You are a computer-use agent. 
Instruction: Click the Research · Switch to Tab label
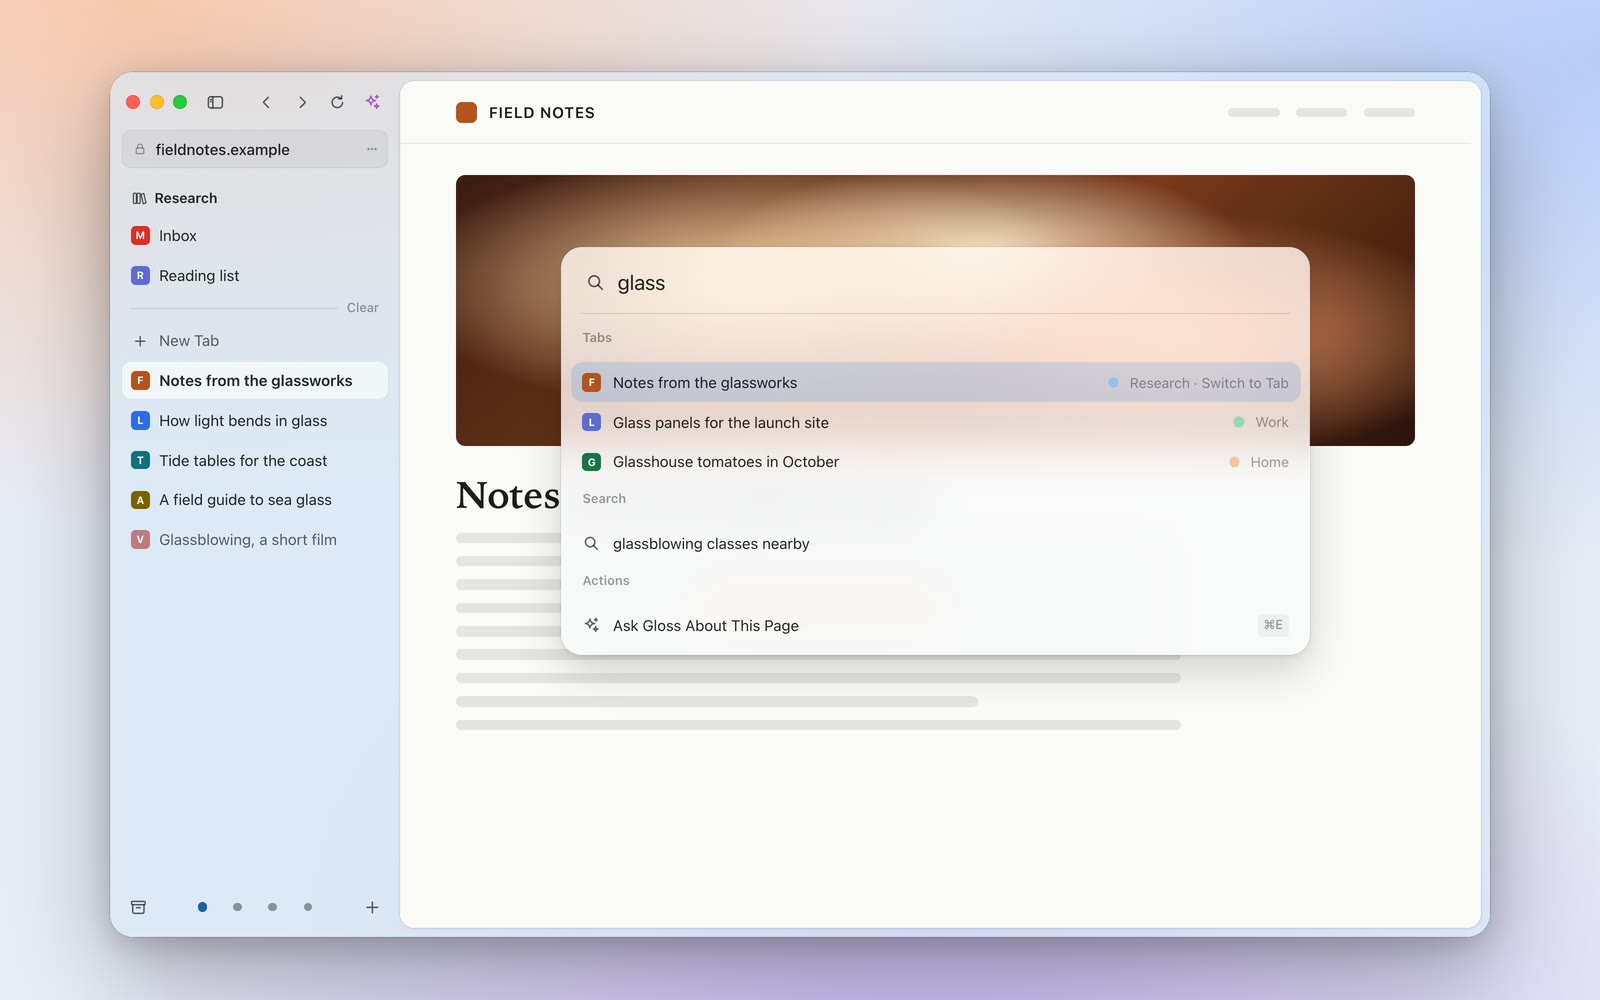click(x=1209, y=383)
